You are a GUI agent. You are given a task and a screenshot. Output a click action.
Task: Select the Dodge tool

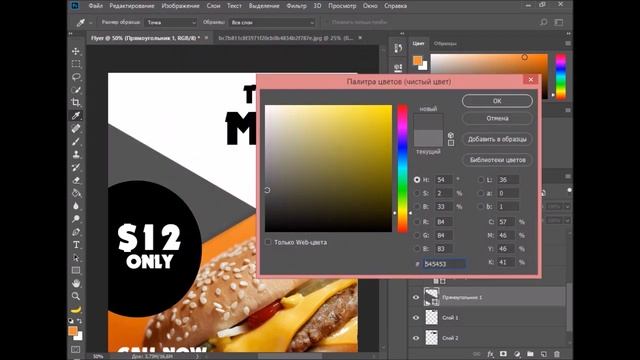click(x=76, y=219)
